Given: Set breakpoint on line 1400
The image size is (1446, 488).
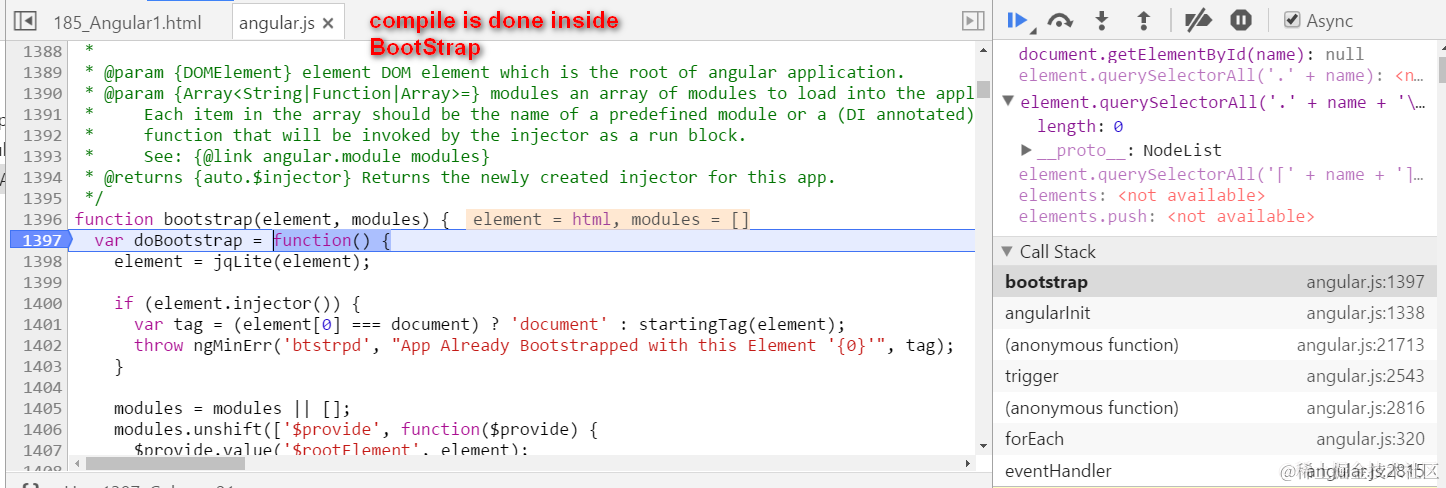Looking at the screenshot, I should [x=41, y=303].
